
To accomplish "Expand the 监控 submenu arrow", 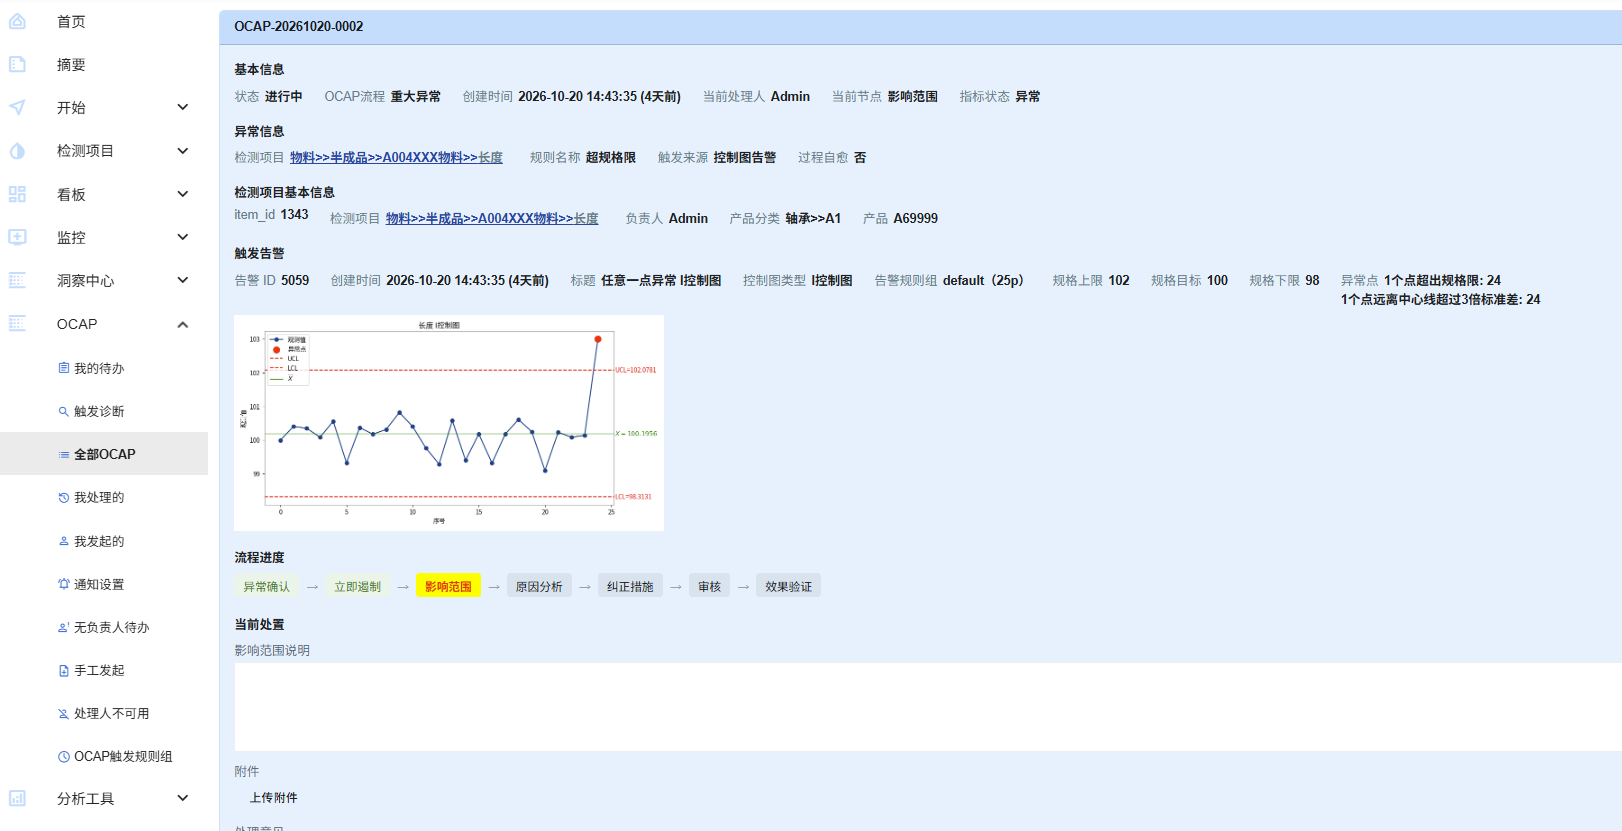I will 183,237.
